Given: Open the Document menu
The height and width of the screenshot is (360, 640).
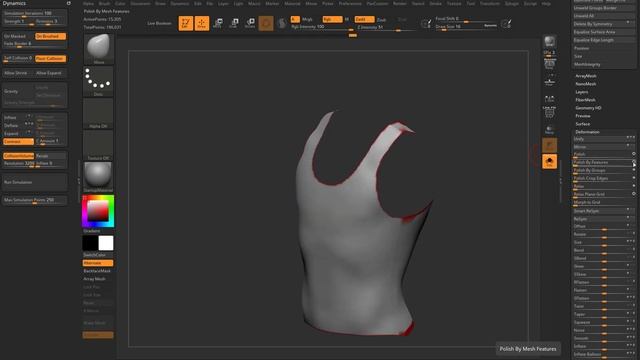Looking at the screenshot, I should [x=140, y=3].
